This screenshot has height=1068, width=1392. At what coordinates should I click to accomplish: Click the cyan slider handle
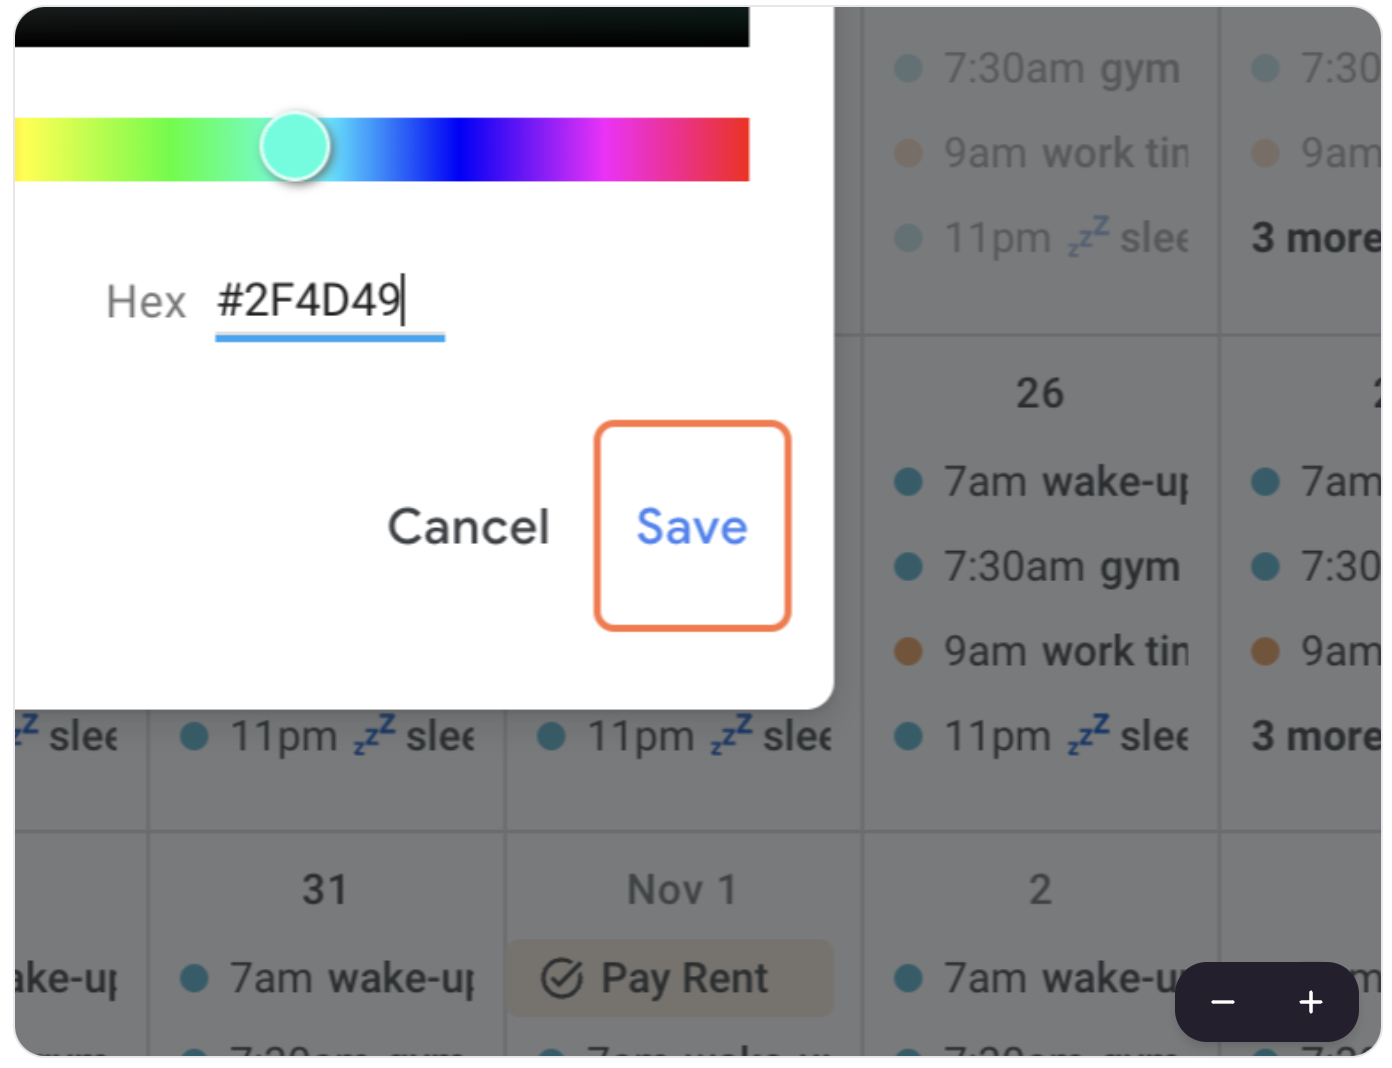coord(295,147)
